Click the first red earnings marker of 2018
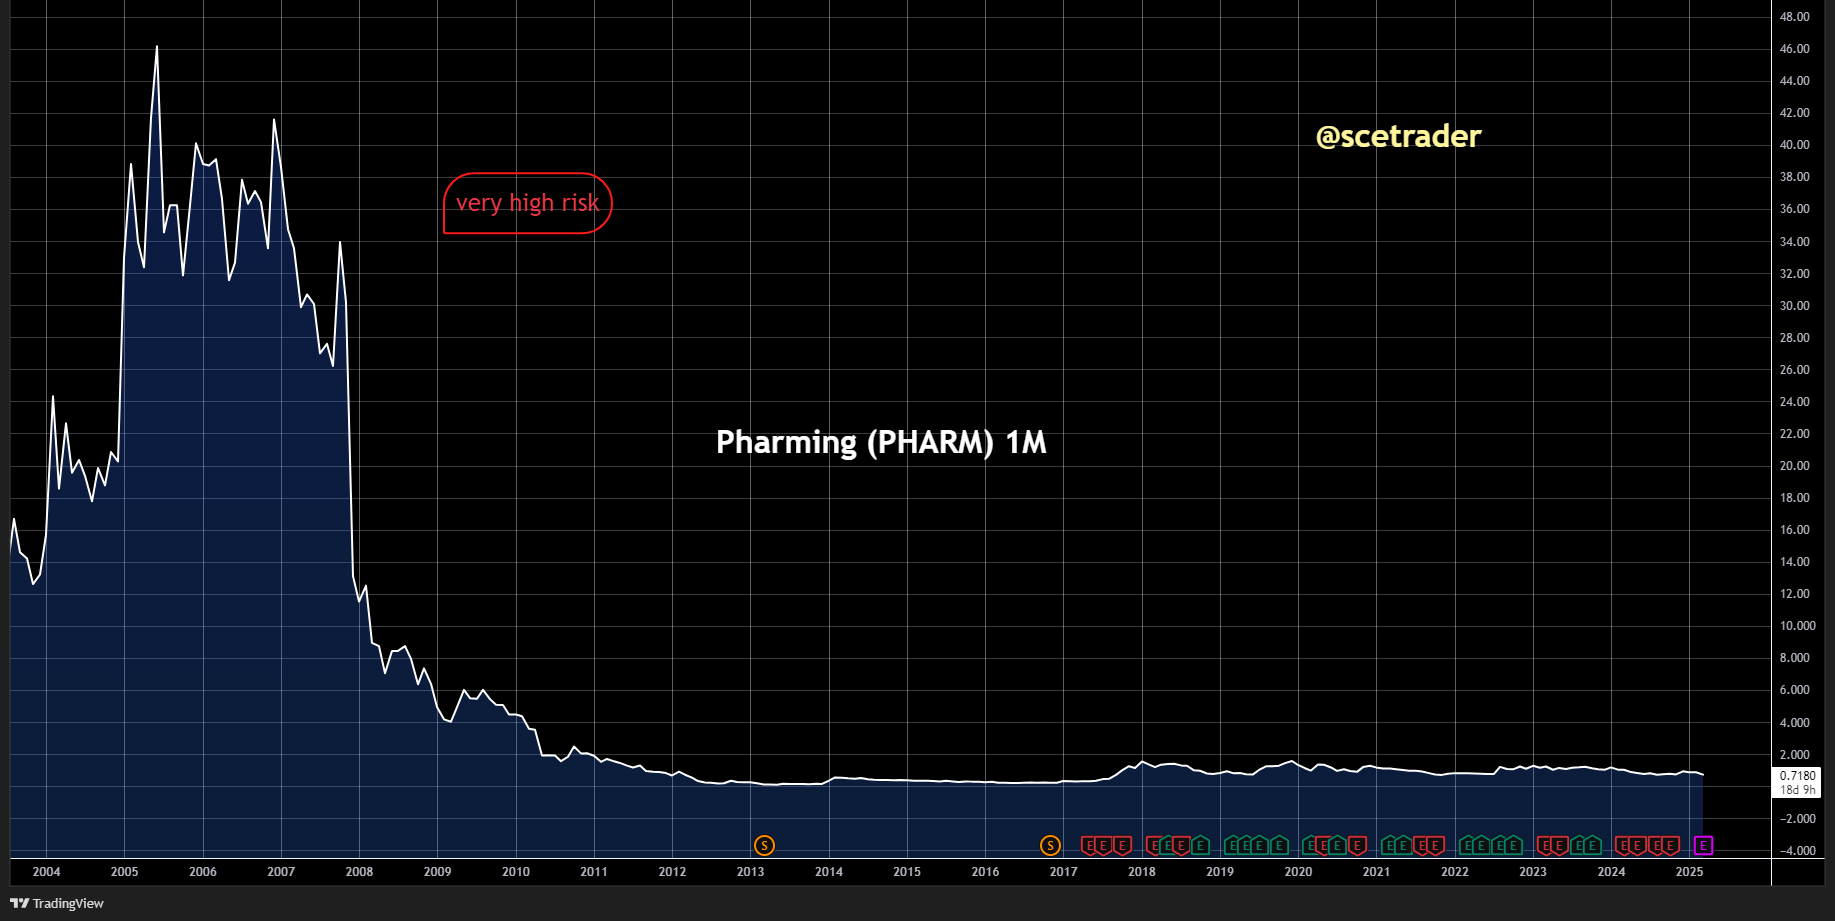The width and height of the screenshot is (1835, 921). 1154,846
